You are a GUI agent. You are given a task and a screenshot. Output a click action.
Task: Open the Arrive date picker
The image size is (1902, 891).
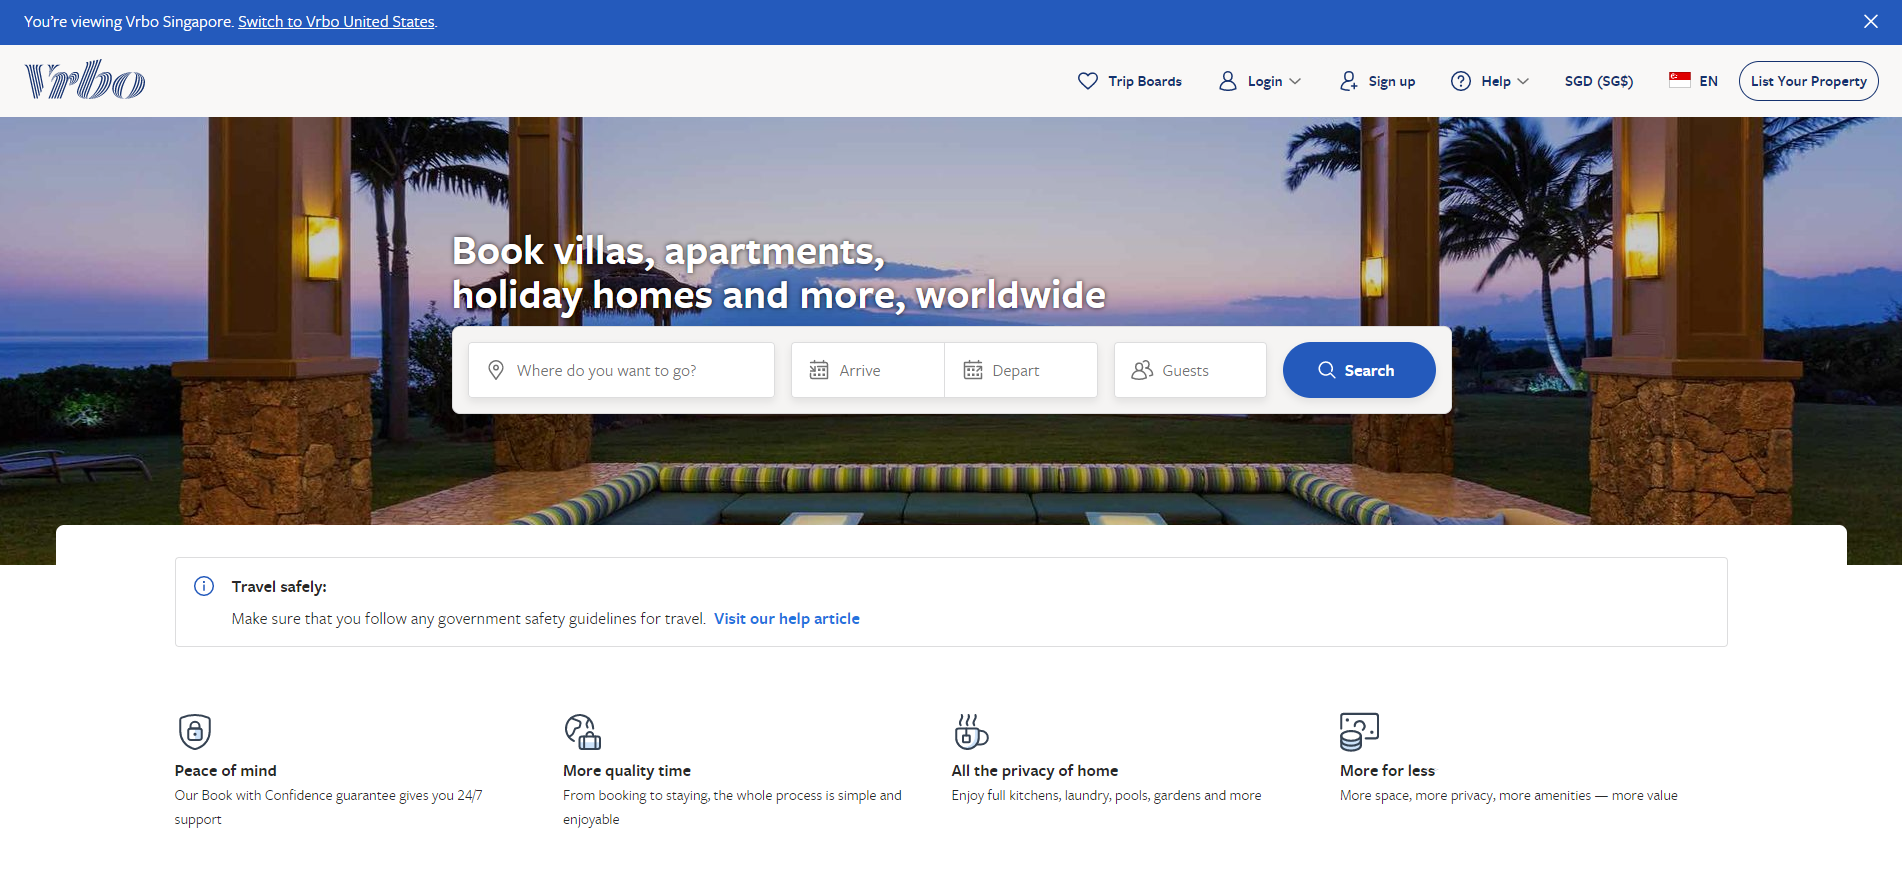click(867, 370)
